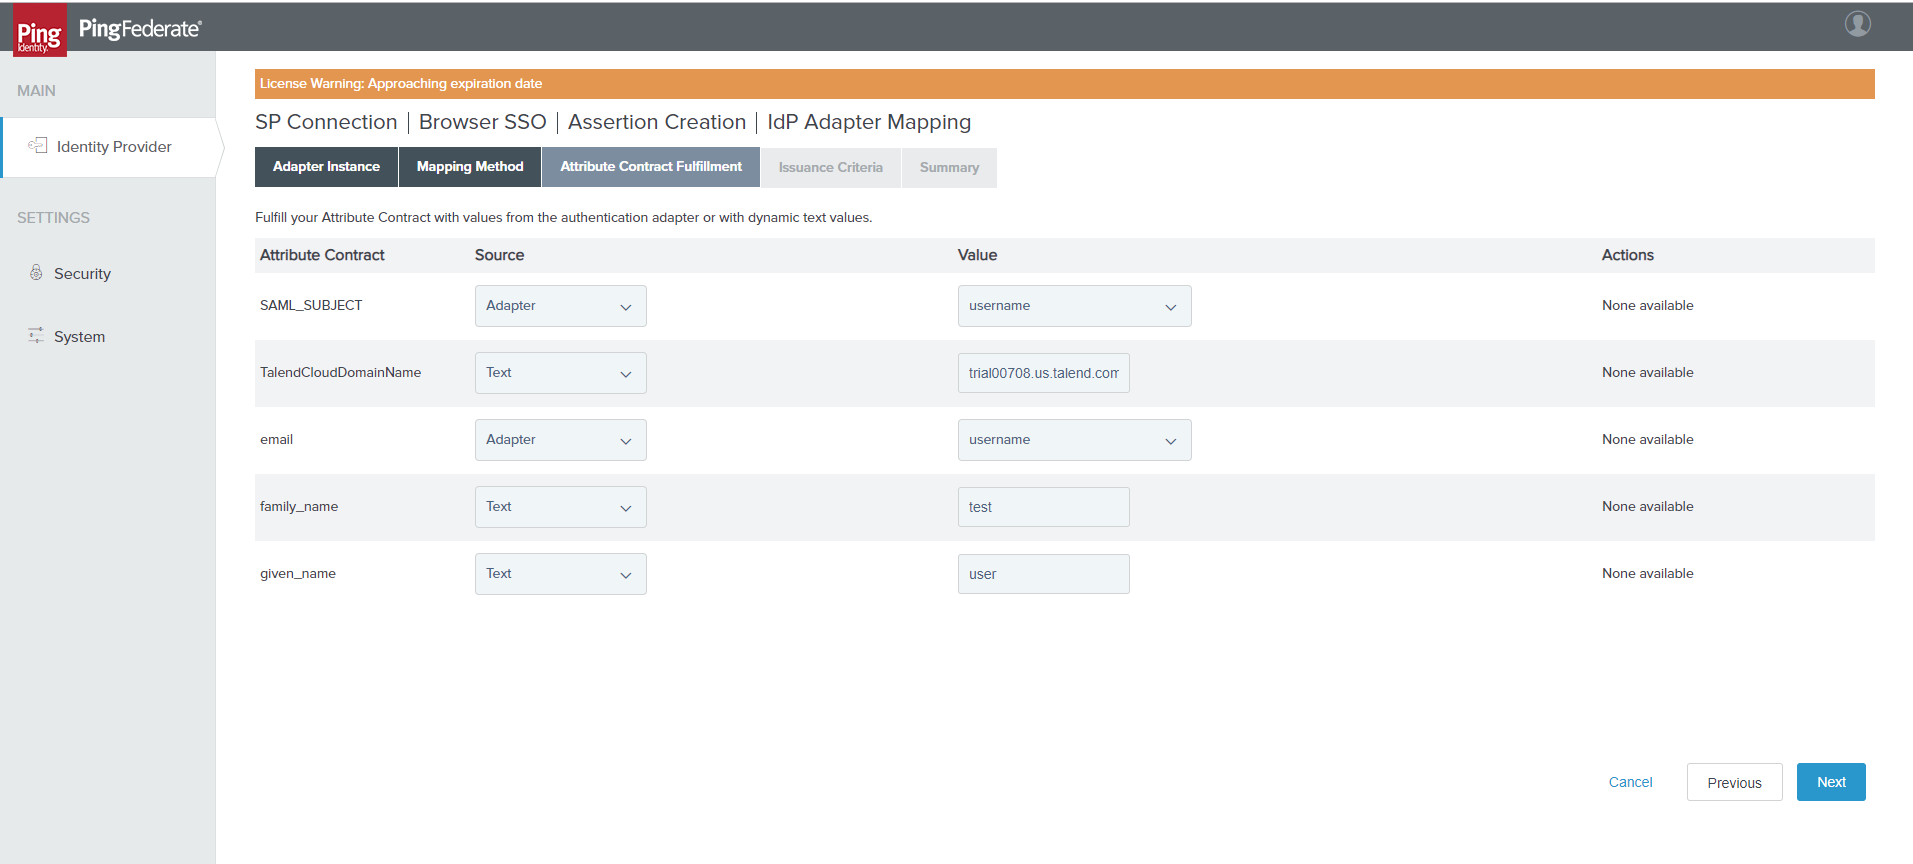Click the TalendCloudDomainName attribute label
The image size is (1913, 864).
point(340,373)
